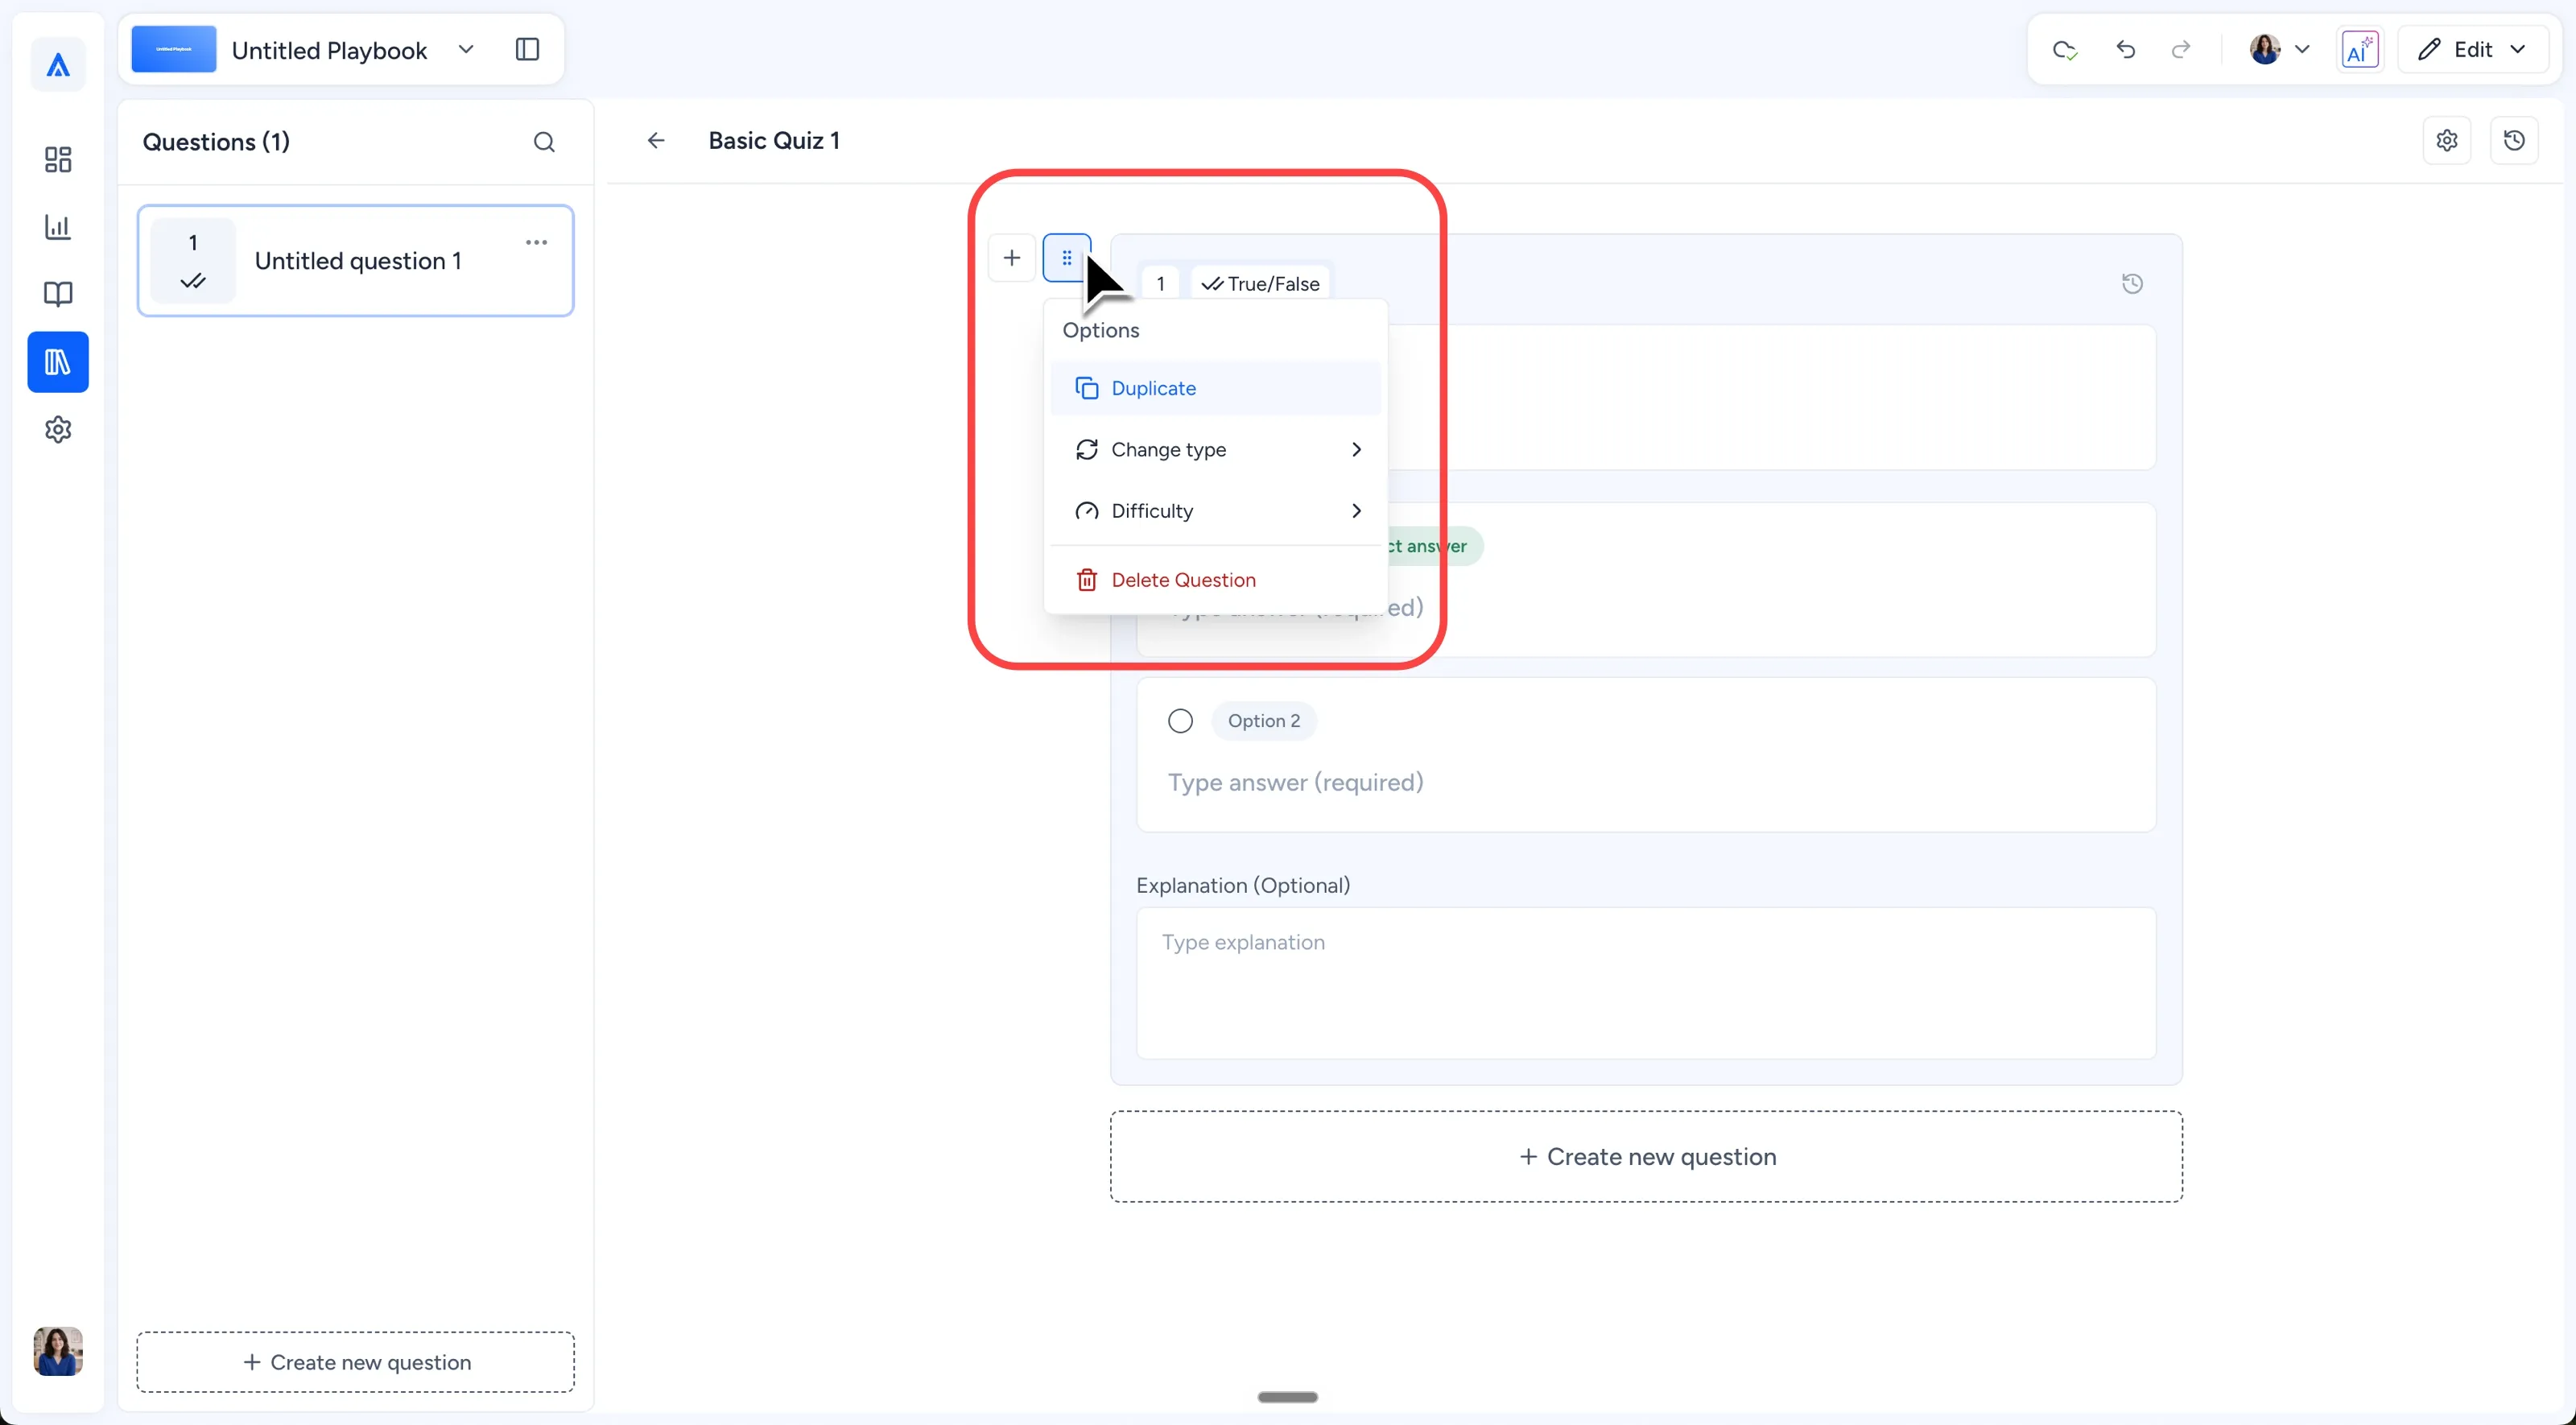
Task: Expand the Change type submenu
Action: tap(1216, 450)
